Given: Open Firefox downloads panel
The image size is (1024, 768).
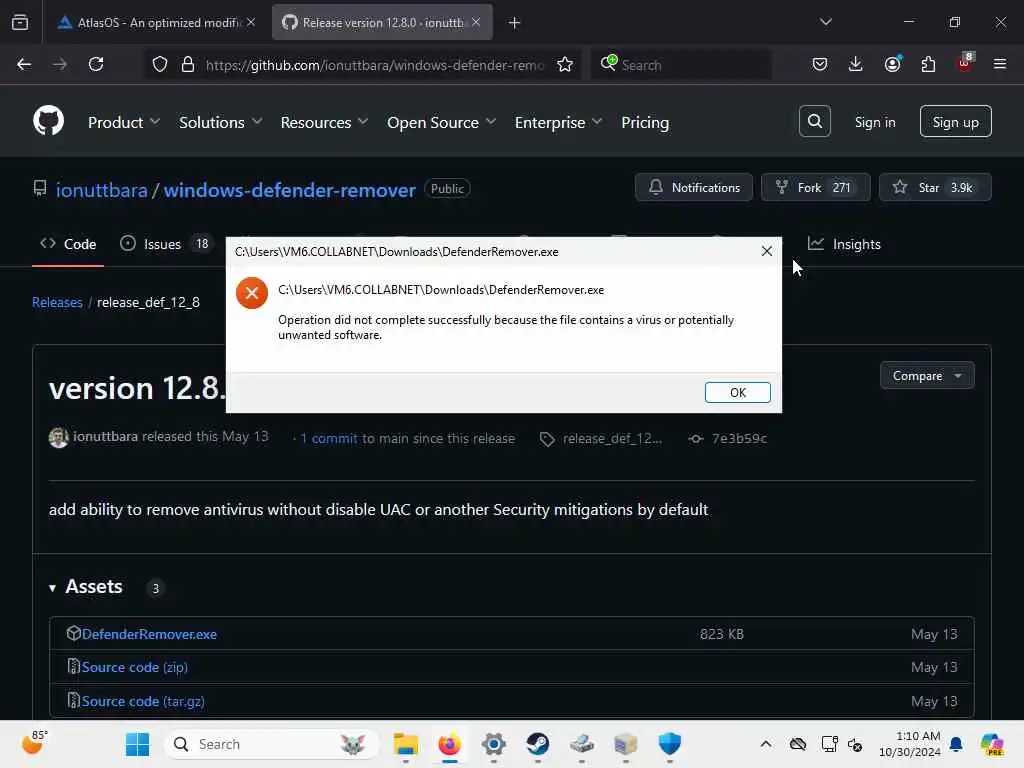Looking at the screenshot, I should pyautogui.click(x=856, y=64).
